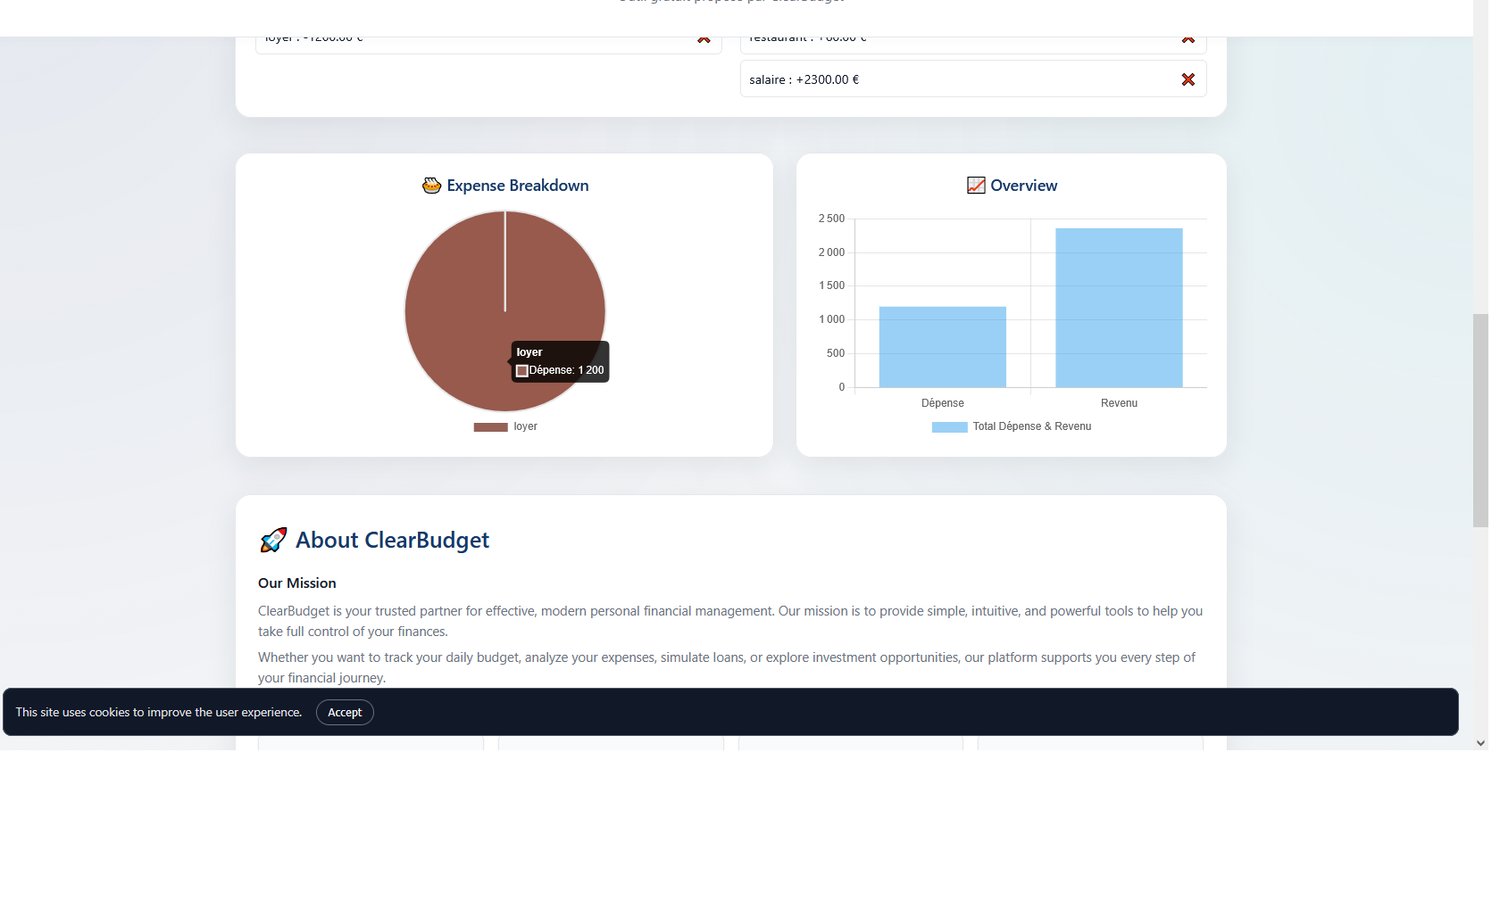This screenshot has height=901, width=1500.
Task: Click the Dépense bar in Overview chart
Action: click(x=942, y=347)
